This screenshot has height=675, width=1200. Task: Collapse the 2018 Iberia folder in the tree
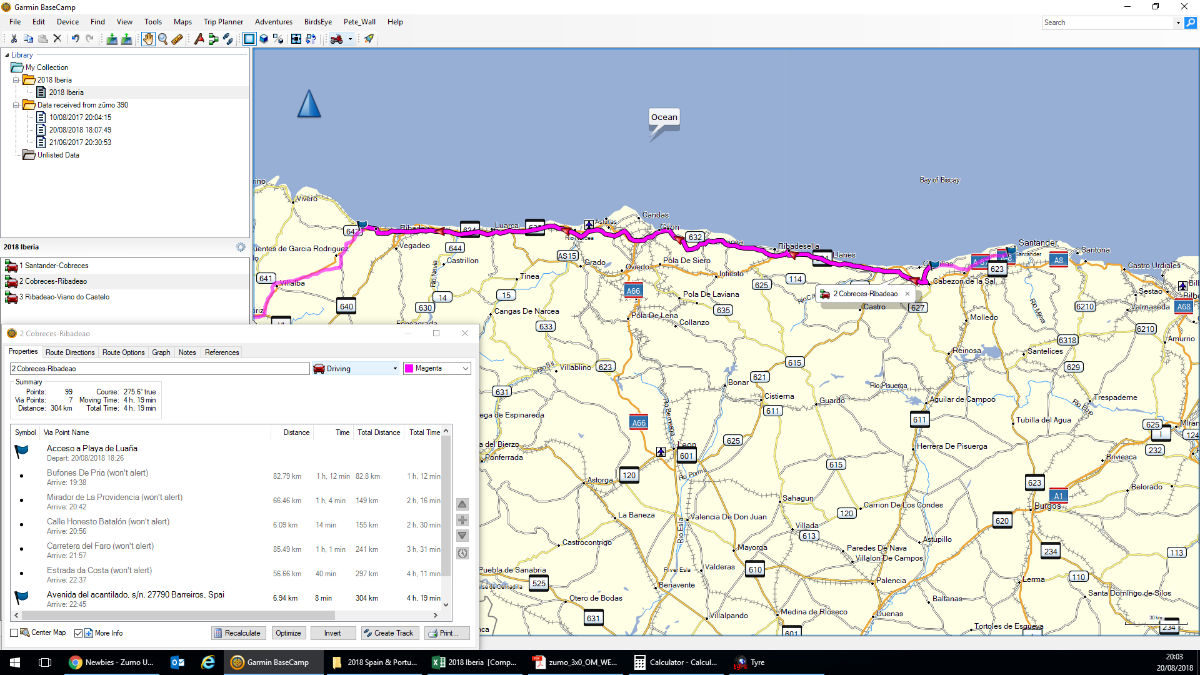coord(16,79)
